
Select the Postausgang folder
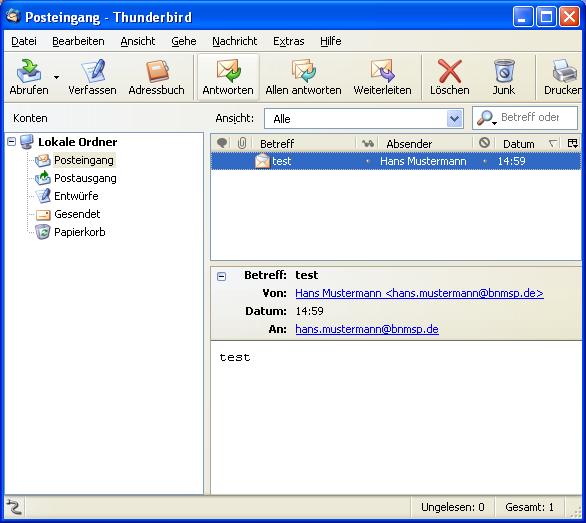coord(85,178)
